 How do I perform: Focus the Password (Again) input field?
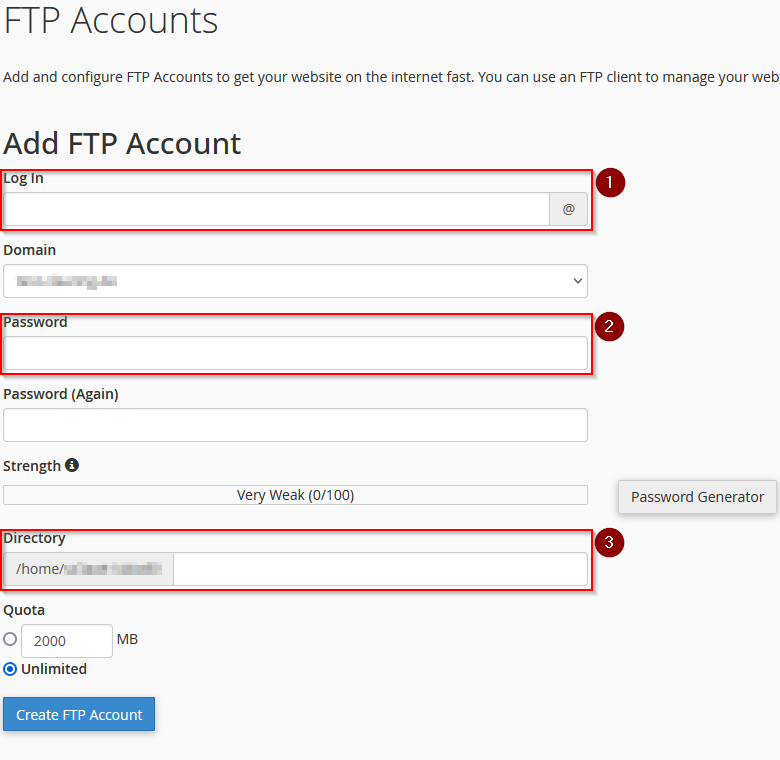[295, 425]
